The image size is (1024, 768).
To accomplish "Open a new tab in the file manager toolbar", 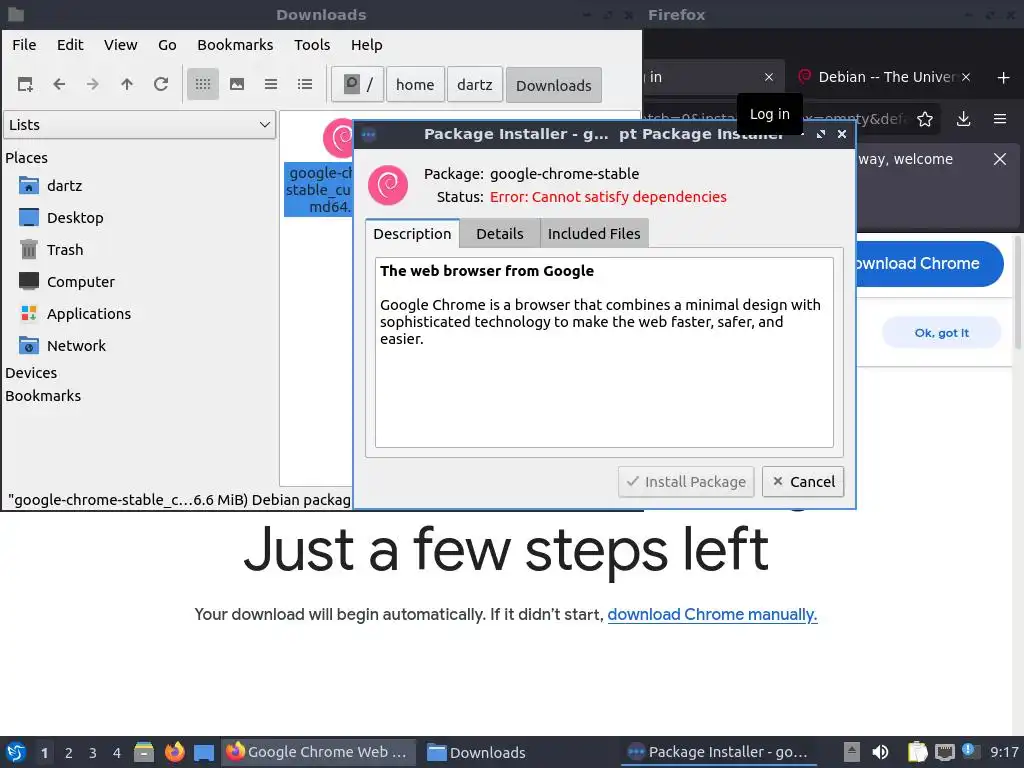I will [25, 84].
